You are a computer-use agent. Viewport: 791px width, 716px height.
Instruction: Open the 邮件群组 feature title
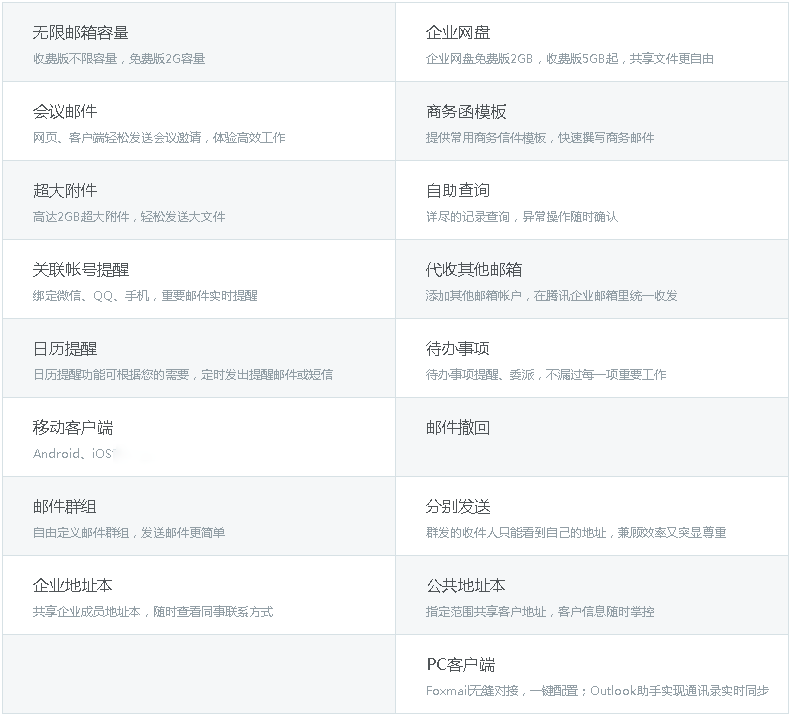65,507
